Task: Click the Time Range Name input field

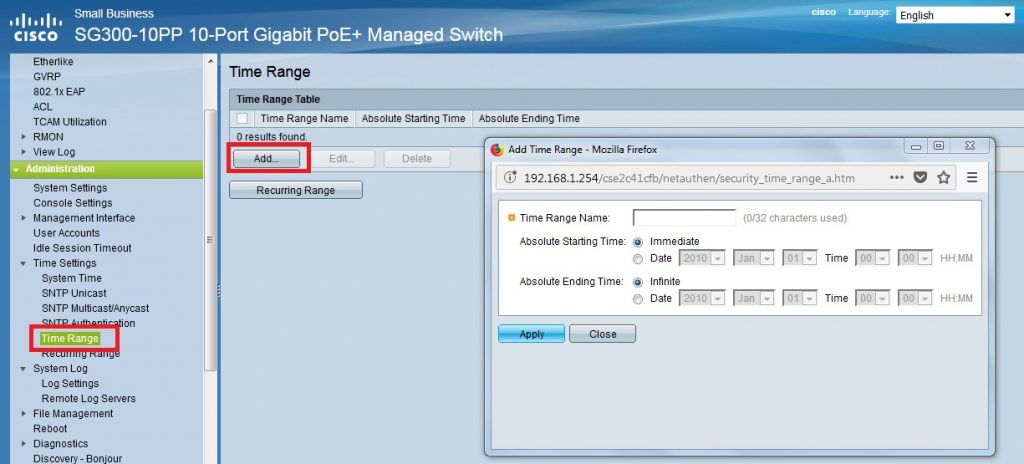Action: (684, 218)
